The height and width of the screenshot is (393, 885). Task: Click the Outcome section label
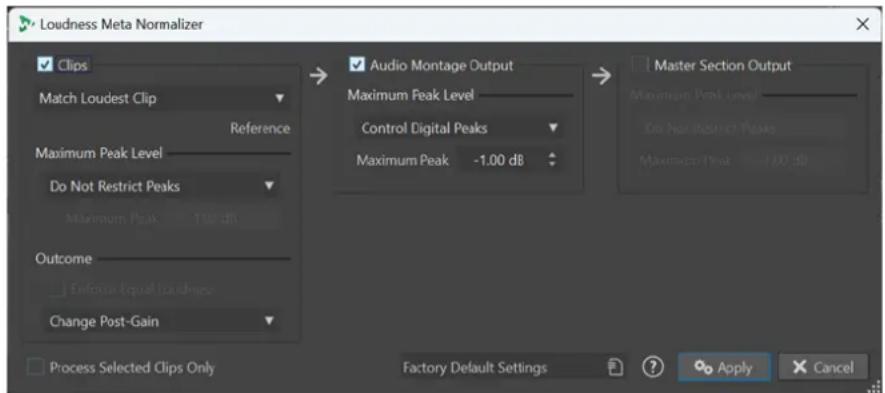tap(63, 259)
